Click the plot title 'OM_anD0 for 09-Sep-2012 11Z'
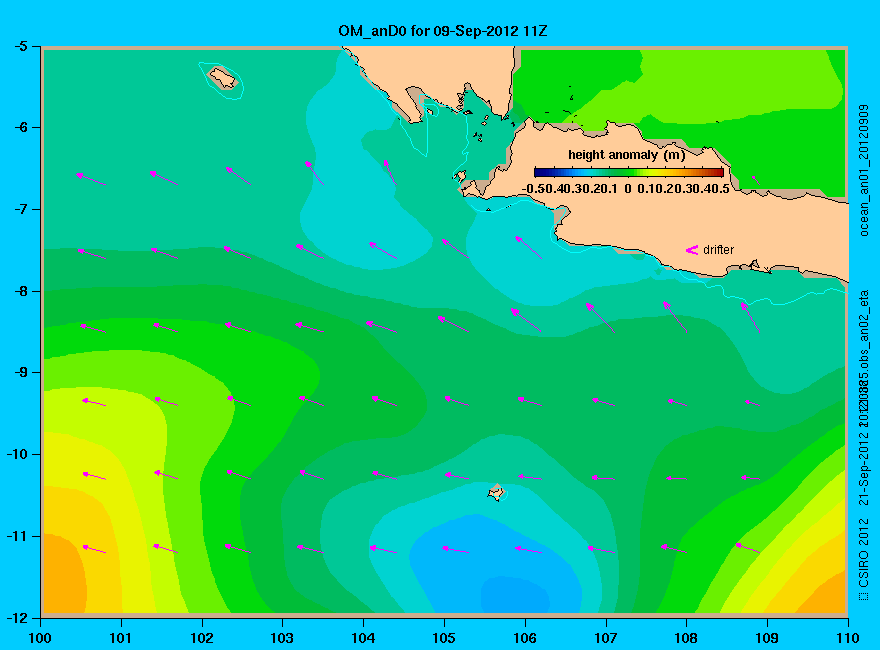Viewport: 880px width, 650px height. click(x=442, y=31)
